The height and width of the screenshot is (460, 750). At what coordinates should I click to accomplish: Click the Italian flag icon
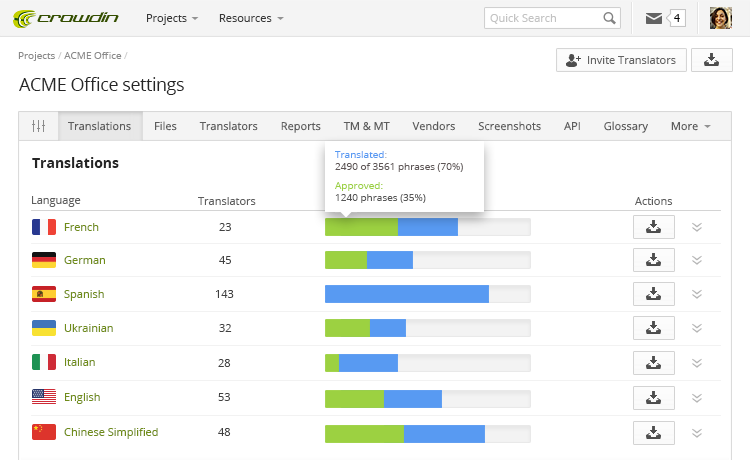44,362
